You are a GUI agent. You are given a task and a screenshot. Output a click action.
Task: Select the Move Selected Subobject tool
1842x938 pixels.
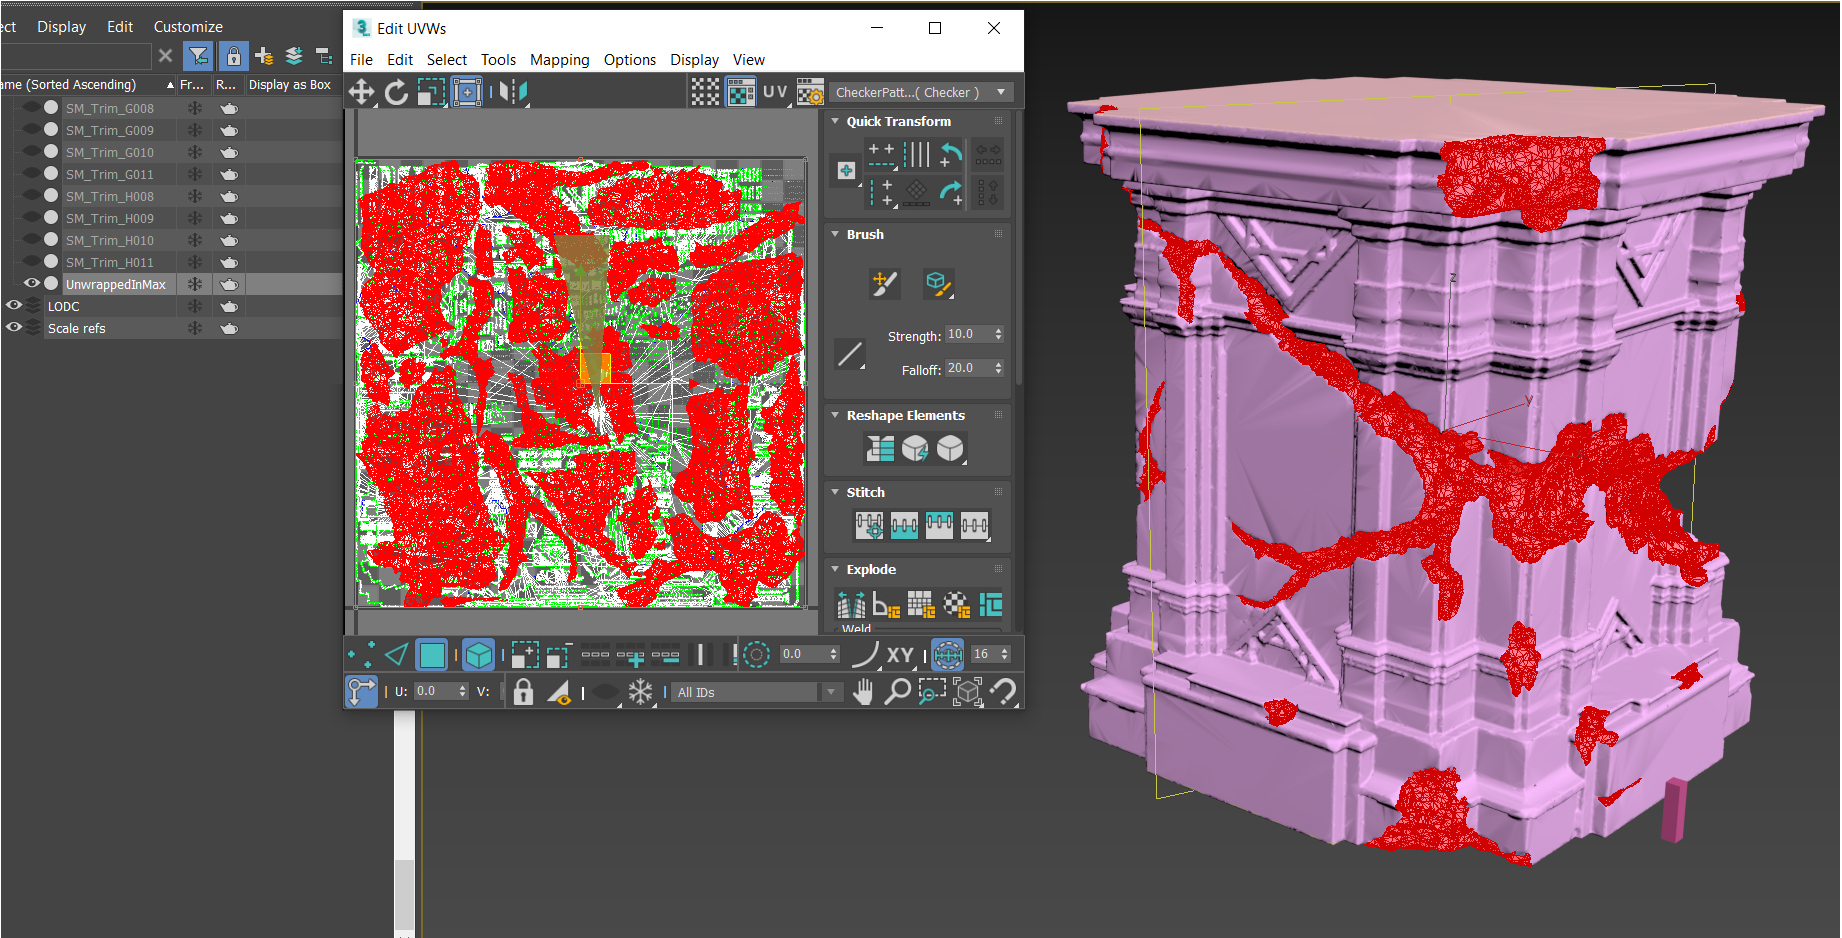click(x=361, y=93)
